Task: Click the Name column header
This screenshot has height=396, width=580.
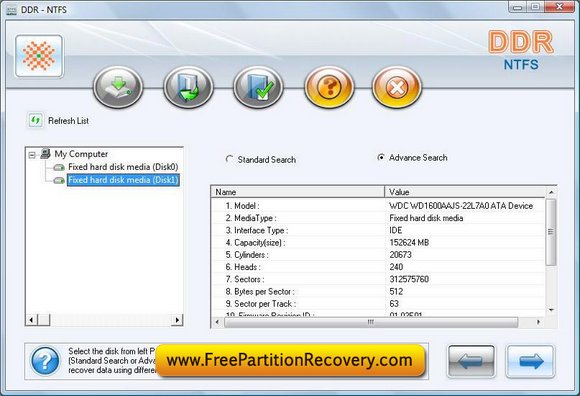Action: 298,192
